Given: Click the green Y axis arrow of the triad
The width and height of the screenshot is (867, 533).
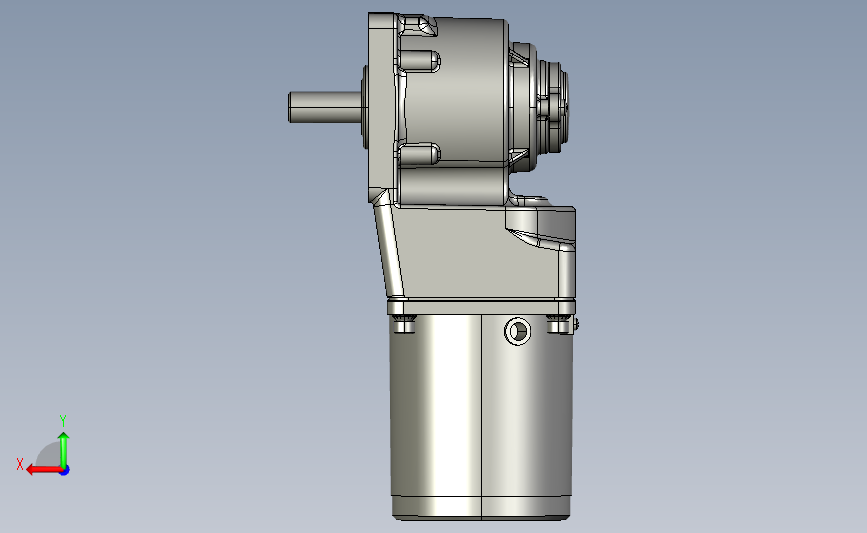Looking at the screenshot, I should coord(64,449).
